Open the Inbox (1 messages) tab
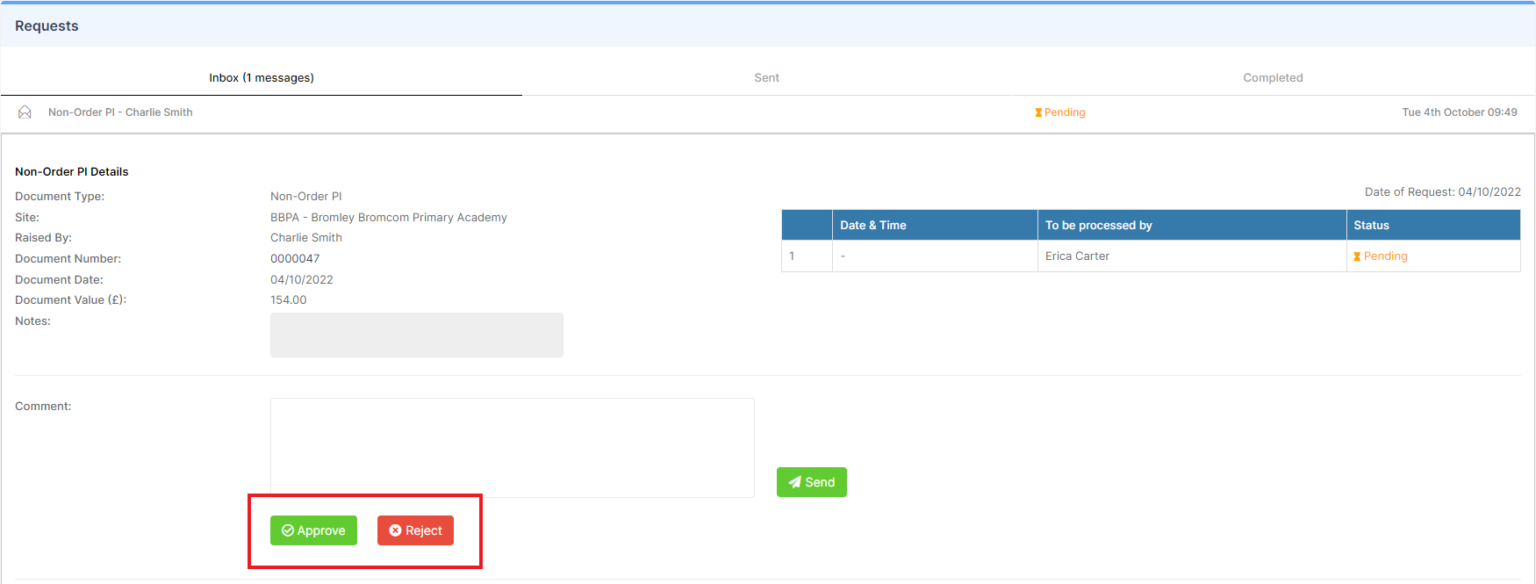1536x584 pixels. coord(261,77)
